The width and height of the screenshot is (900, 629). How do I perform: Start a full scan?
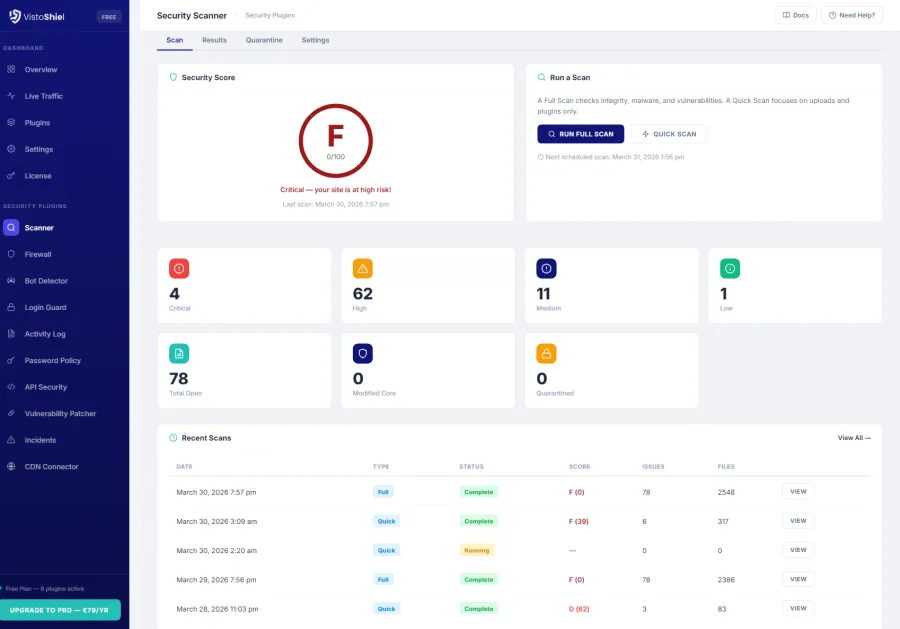[580, 133]
